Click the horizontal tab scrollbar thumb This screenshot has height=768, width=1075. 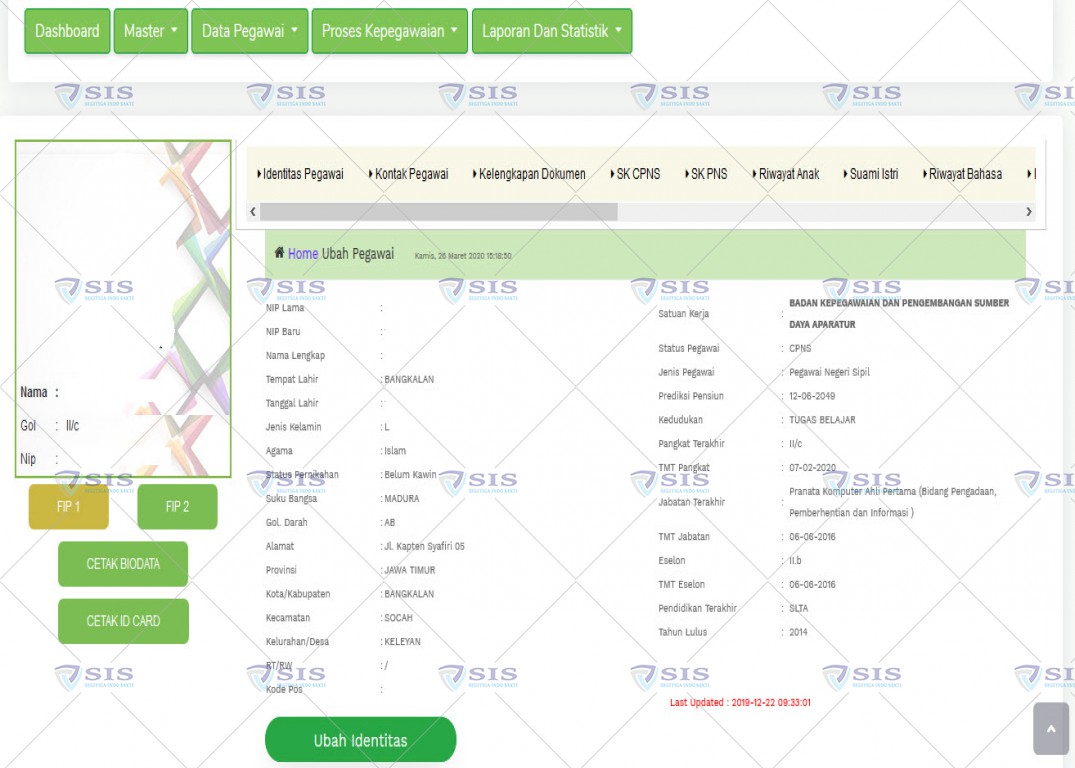point(439,212)
